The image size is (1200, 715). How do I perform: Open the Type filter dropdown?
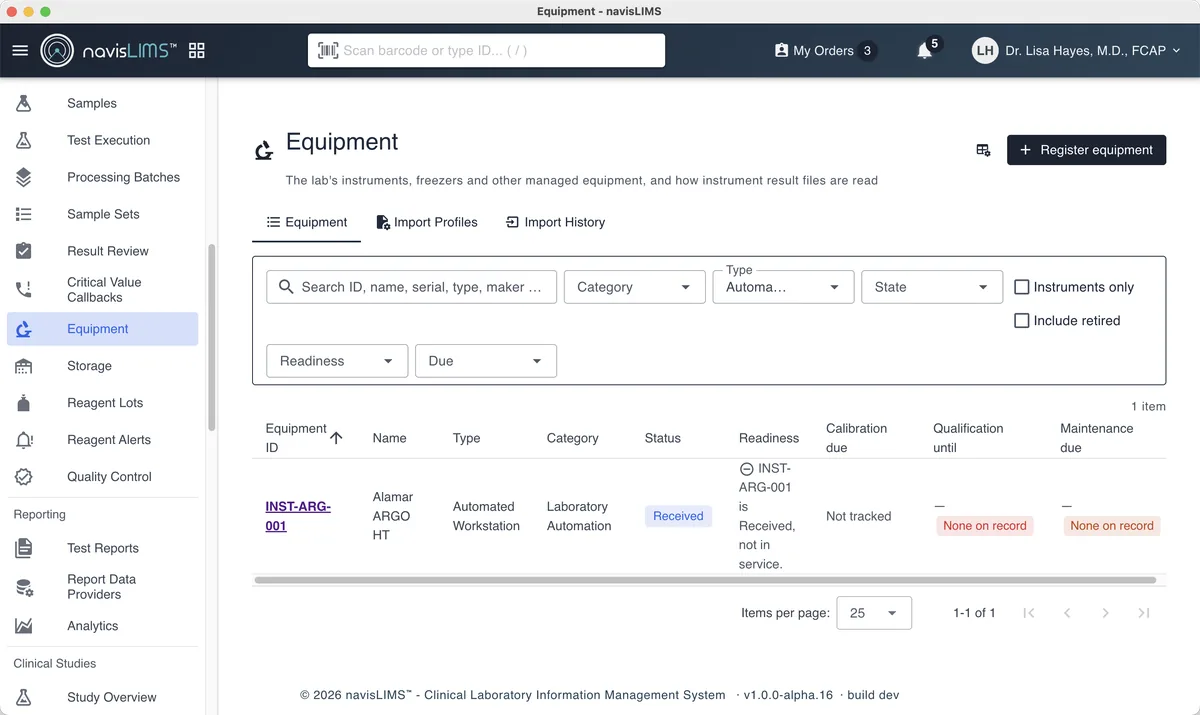[x=783, y=287]
